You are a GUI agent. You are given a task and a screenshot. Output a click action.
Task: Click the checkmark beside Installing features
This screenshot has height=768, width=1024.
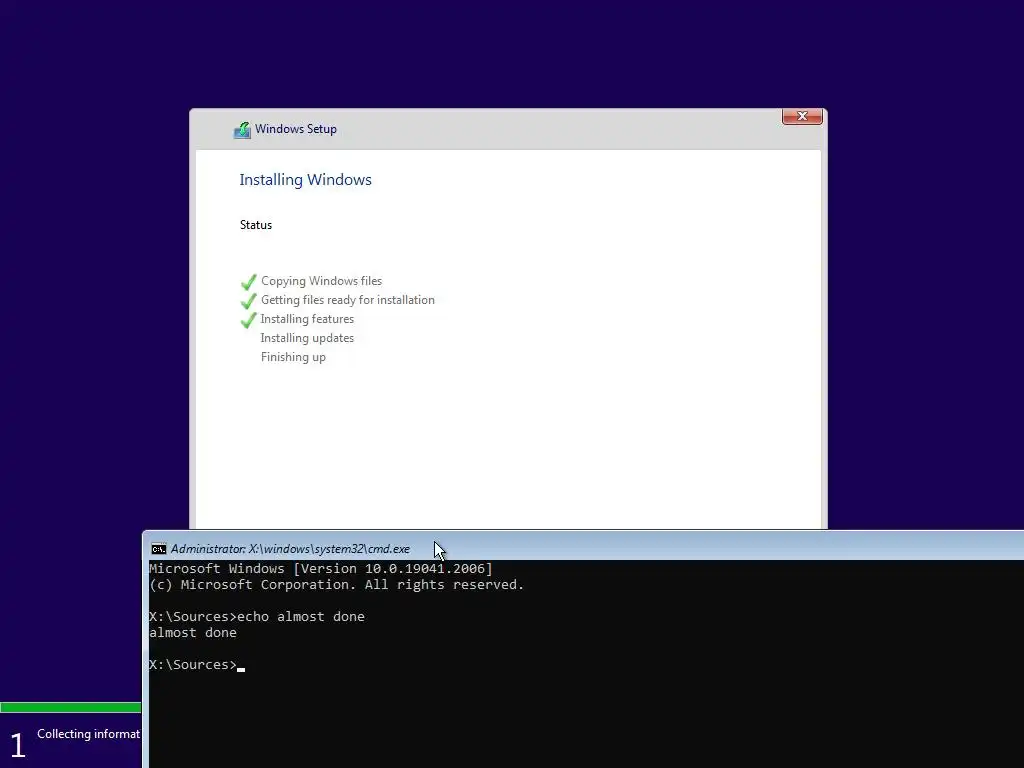pos(248,319)
